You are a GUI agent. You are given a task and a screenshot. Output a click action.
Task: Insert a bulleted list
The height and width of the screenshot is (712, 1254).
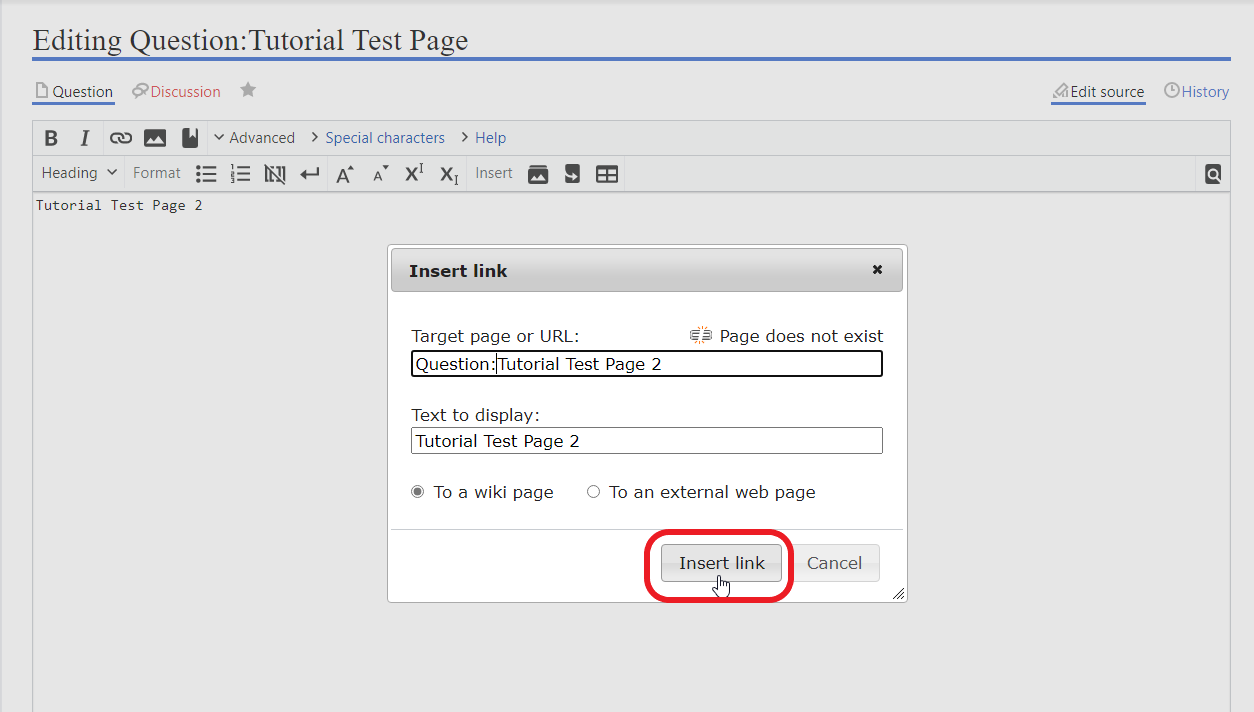point(206,174)
